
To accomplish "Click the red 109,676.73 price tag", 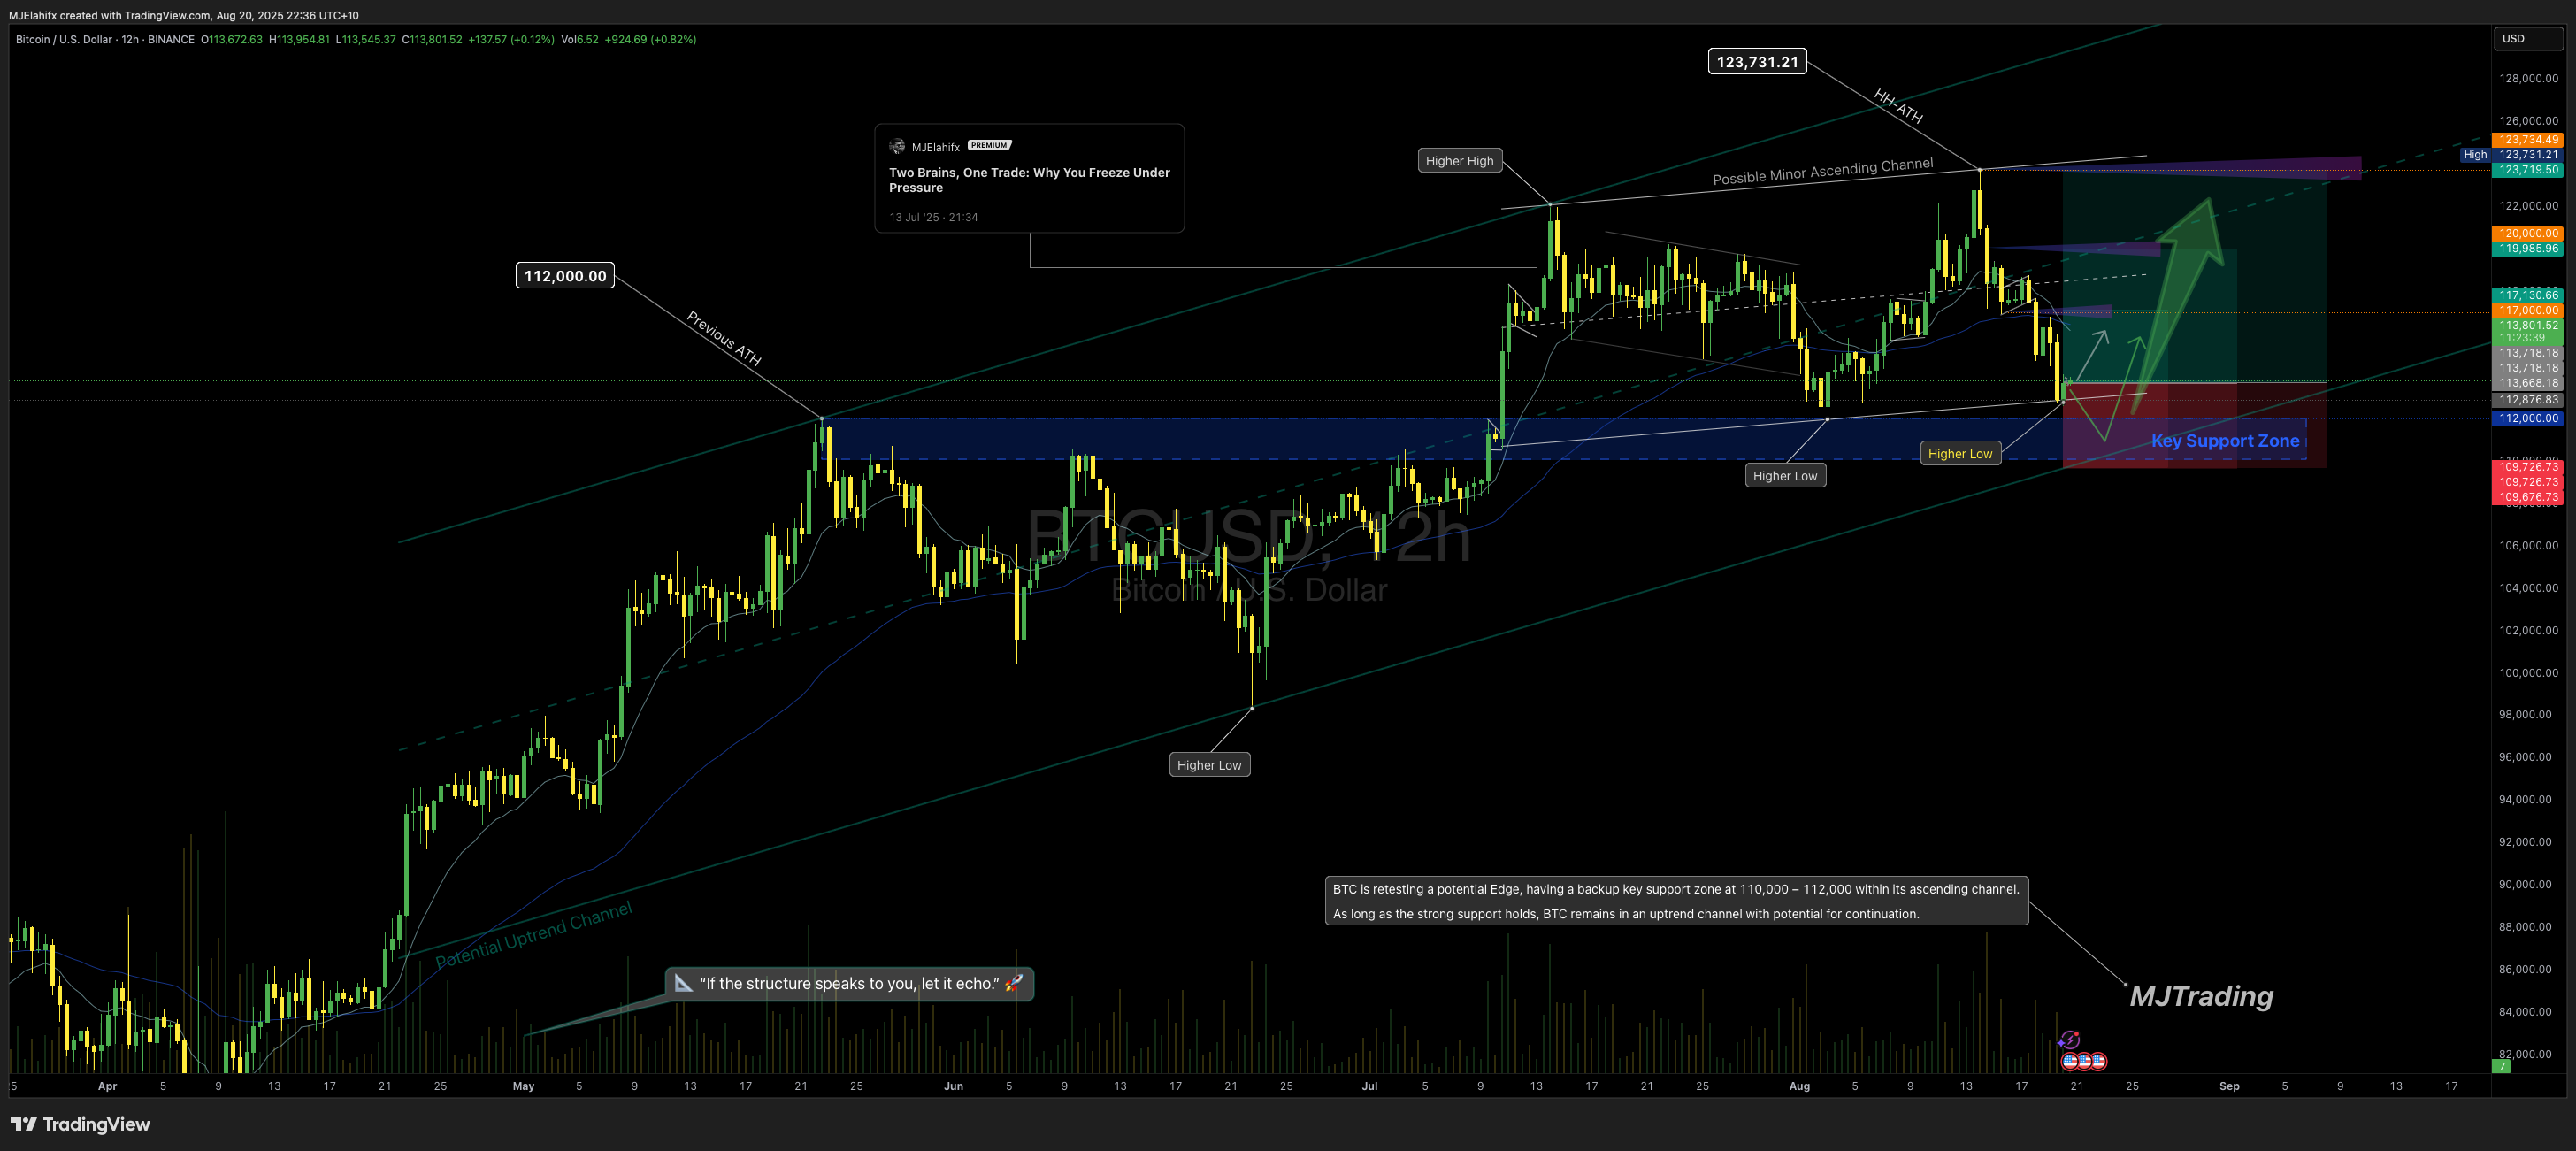I will click(2528, 497).
